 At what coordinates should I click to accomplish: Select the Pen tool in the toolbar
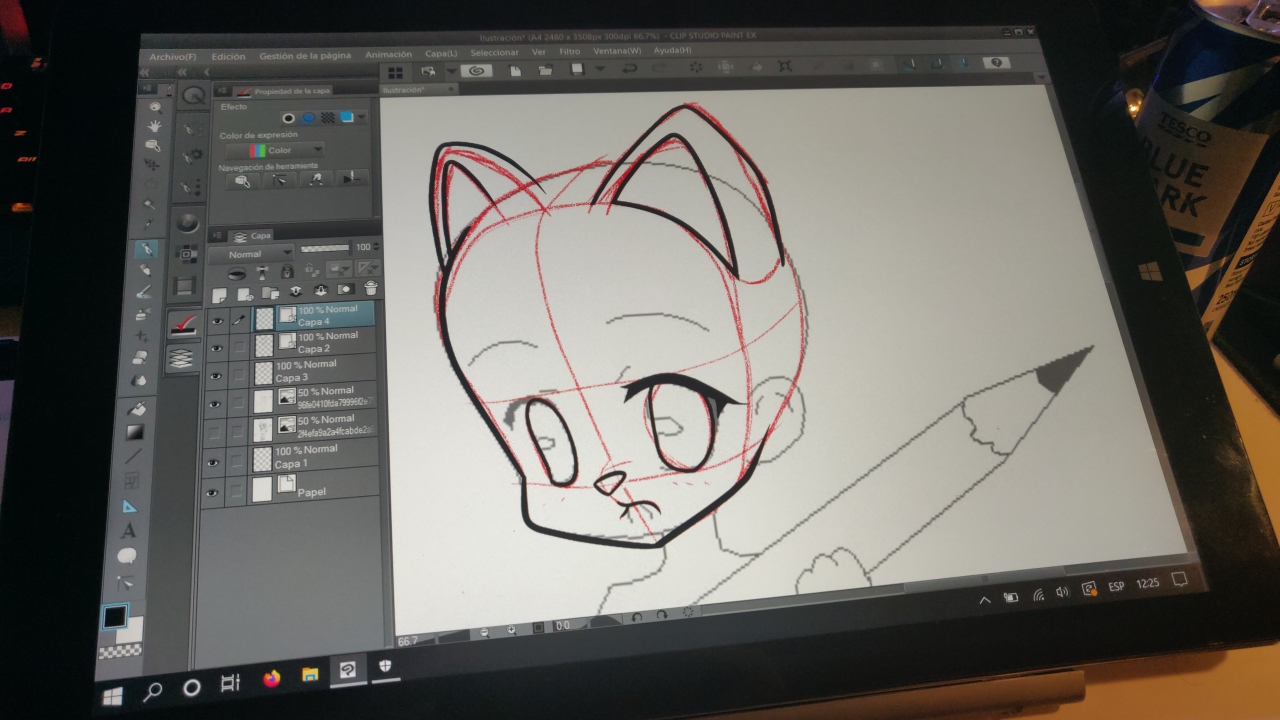[x=147, y=248]
